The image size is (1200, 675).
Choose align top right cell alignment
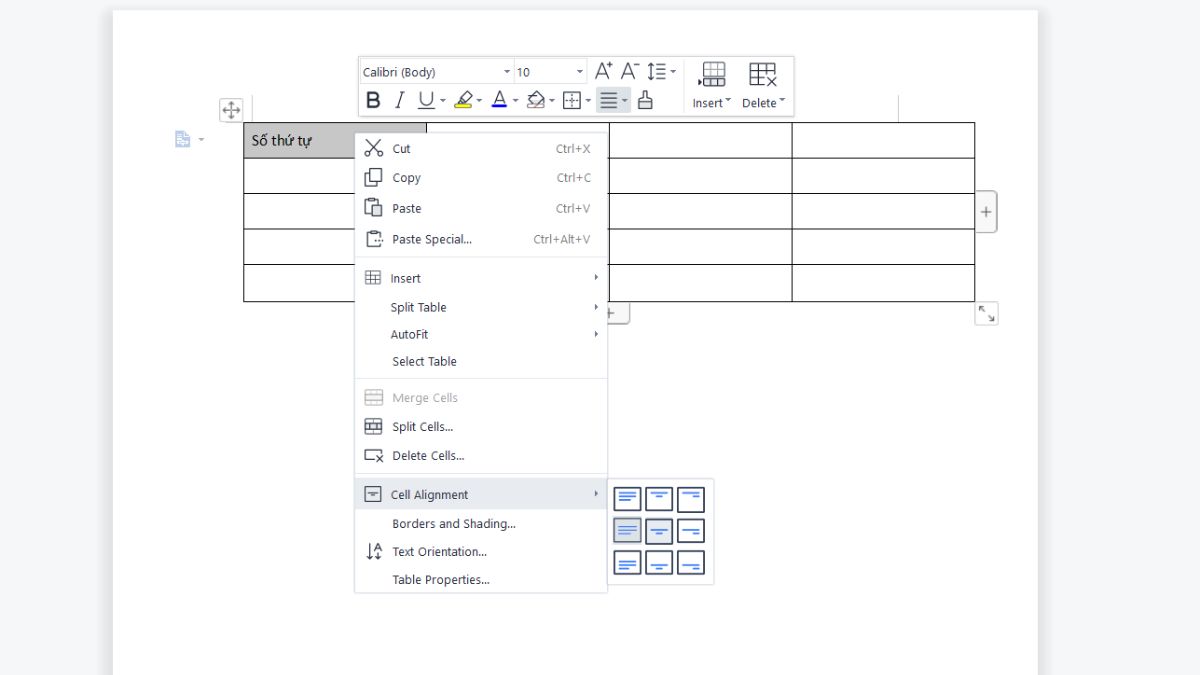coord(691,499)
